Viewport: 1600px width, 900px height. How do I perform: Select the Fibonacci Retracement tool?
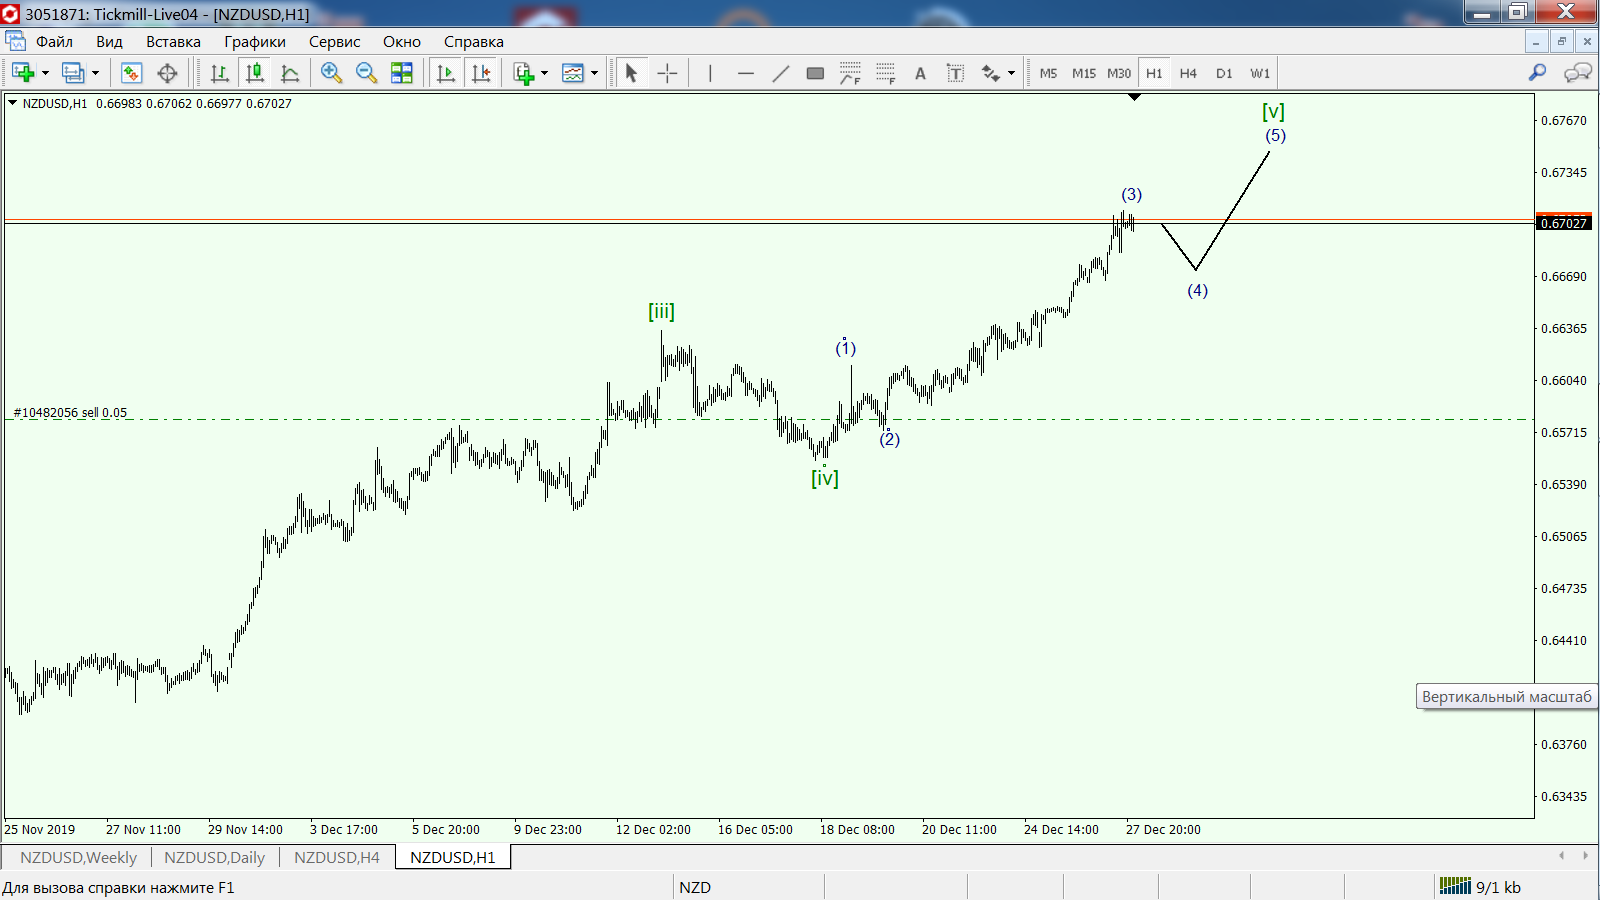[850, 73]
